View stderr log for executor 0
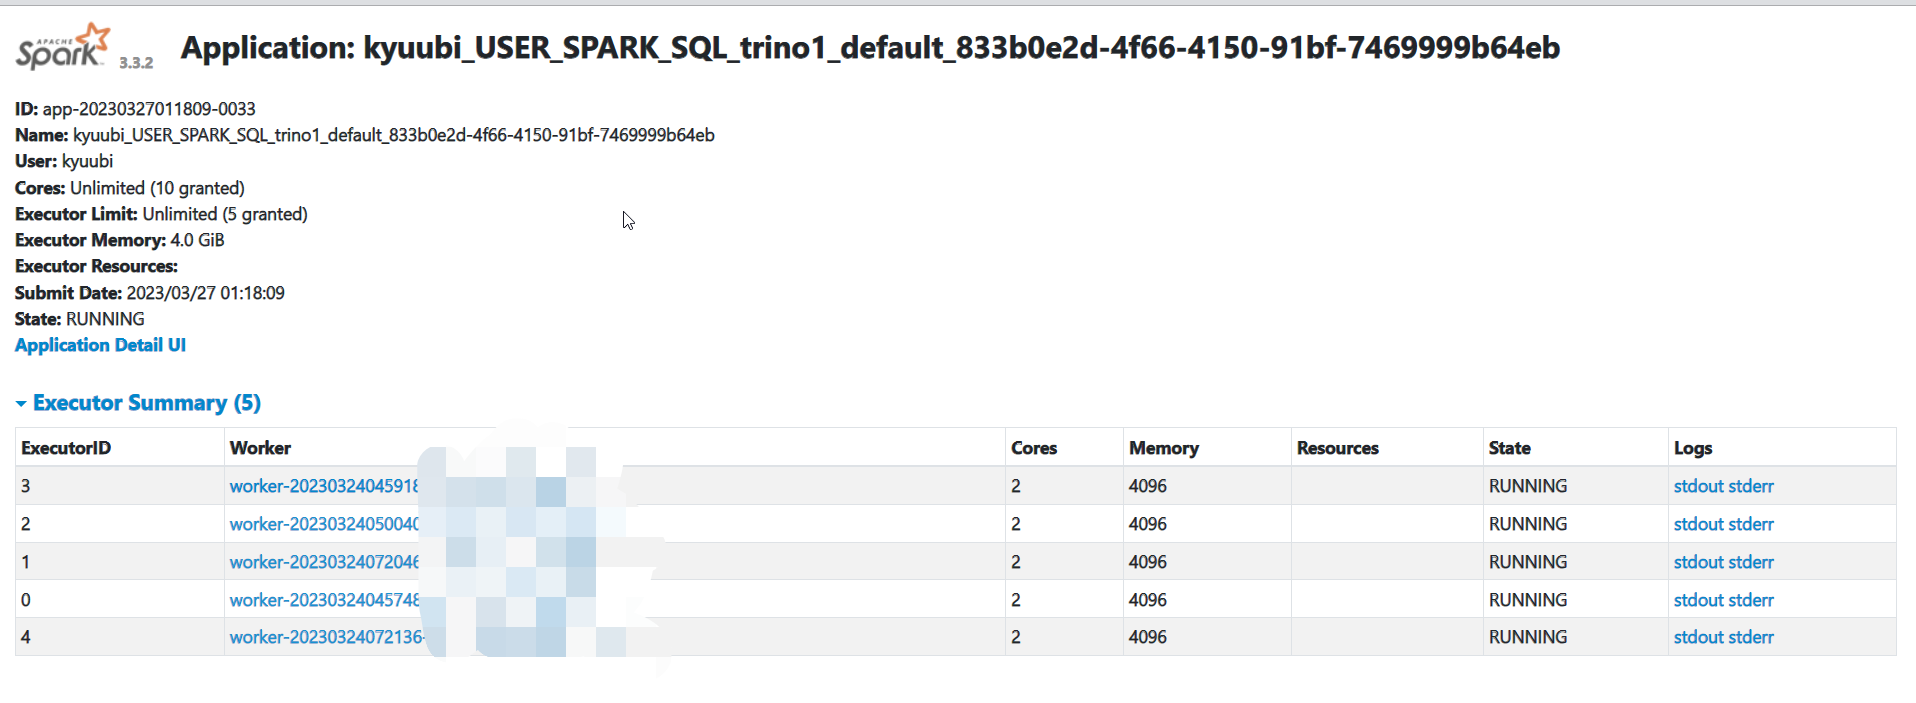Screen dimensions: 1916x703 1751,600
